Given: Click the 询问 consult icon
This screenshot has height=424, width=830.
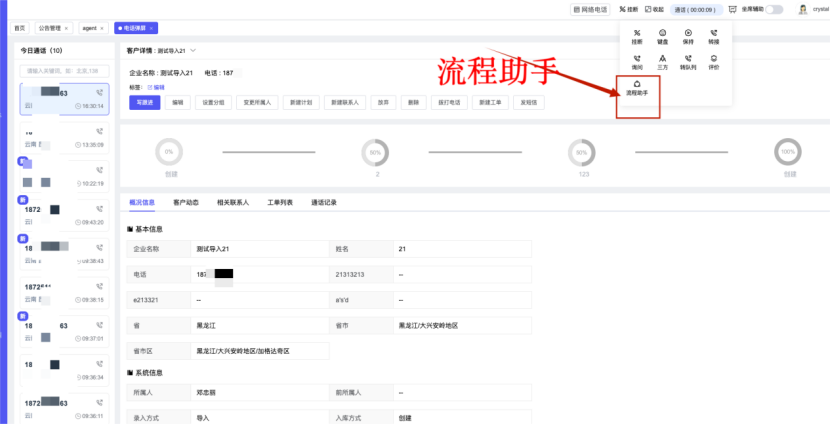Looking at the screenshot, I should (x=637, y=60).
